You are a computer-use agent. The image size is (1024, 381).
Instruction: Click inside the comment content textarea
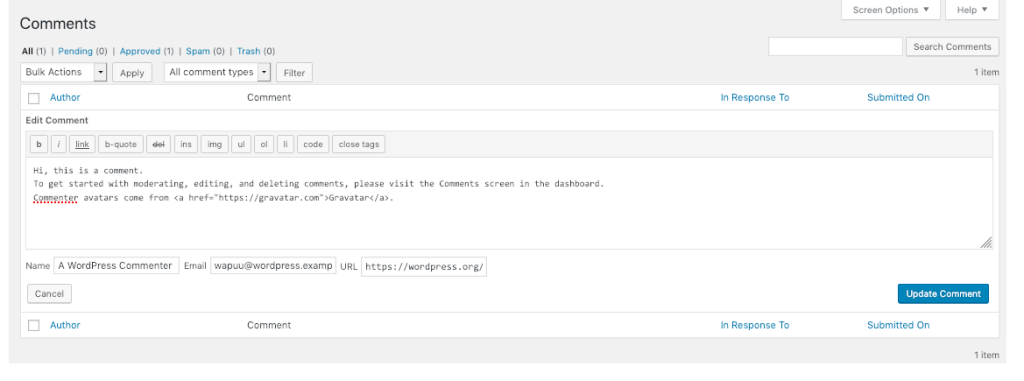click(x=509, y=203)
